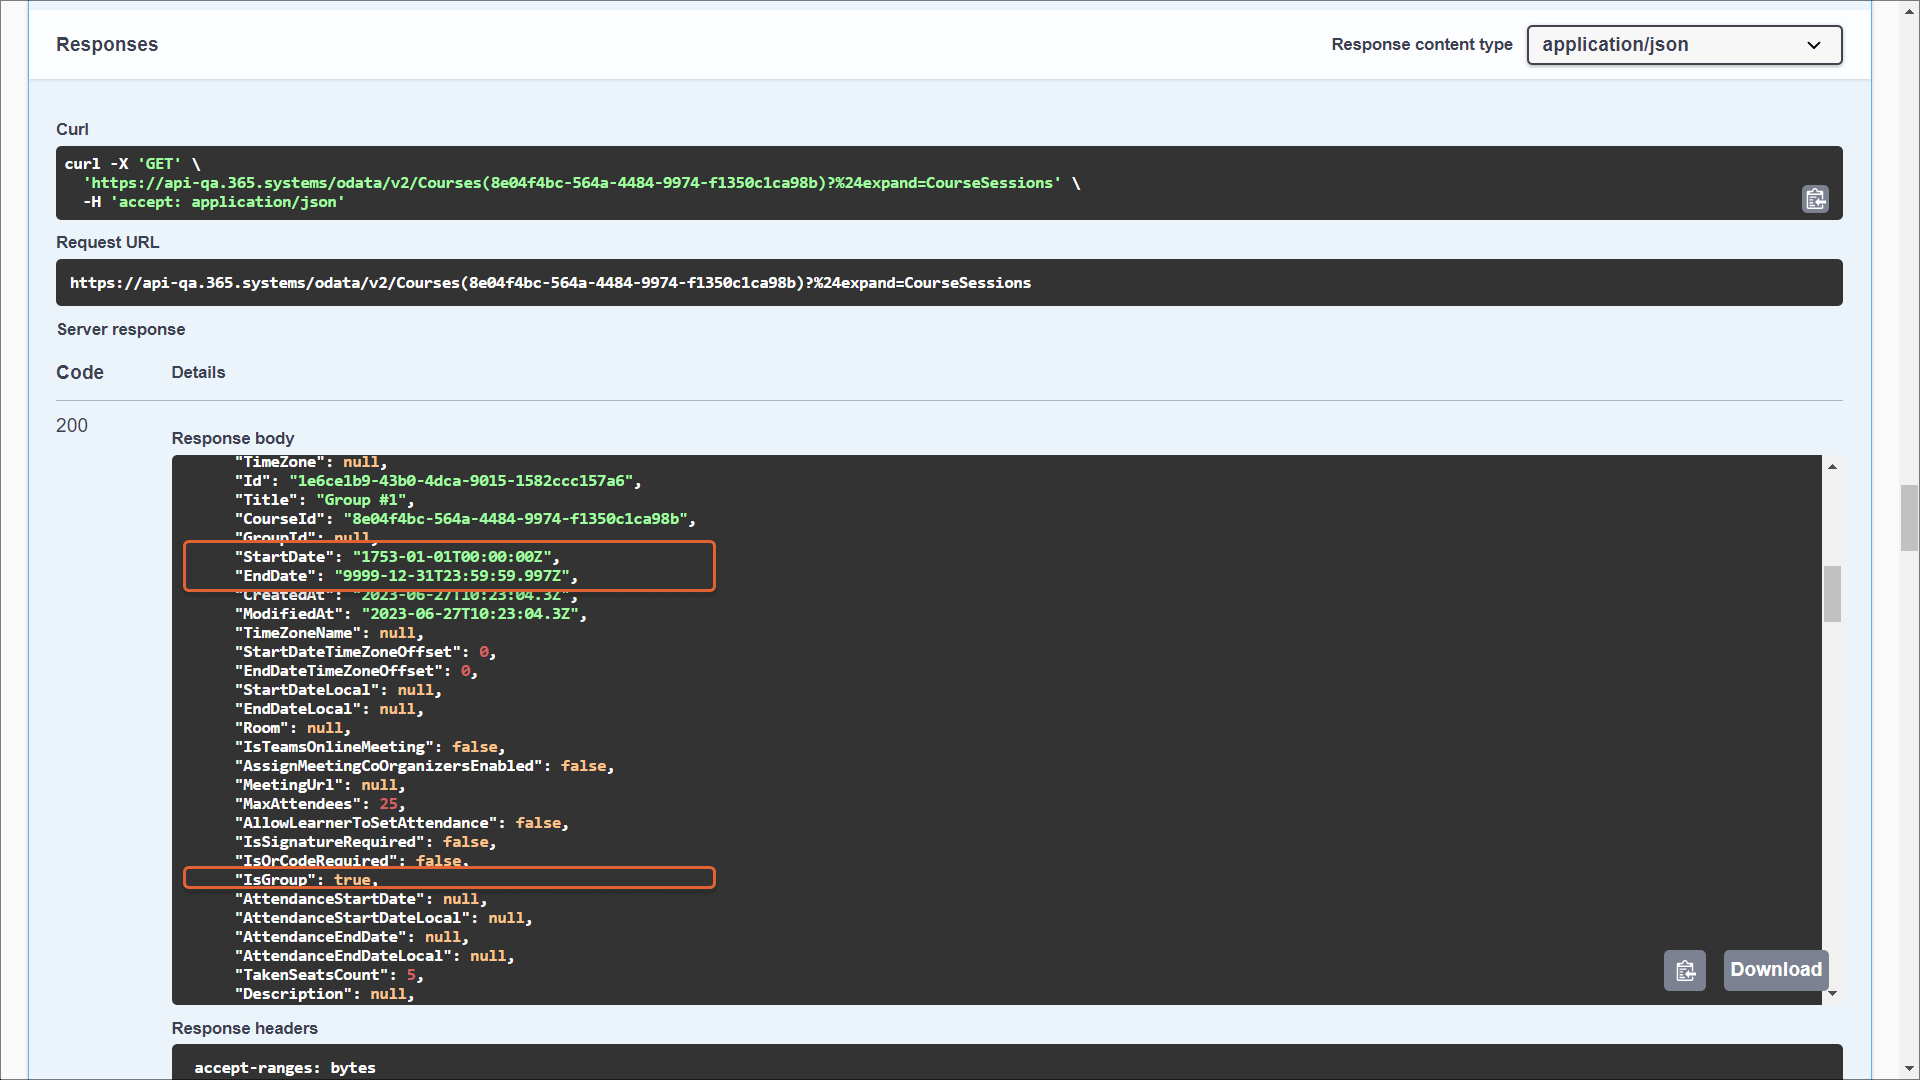This screenshot has width=1920, height=1080.
Task: Copy the response body to clipboard
Action: [x=1685, y=970]
